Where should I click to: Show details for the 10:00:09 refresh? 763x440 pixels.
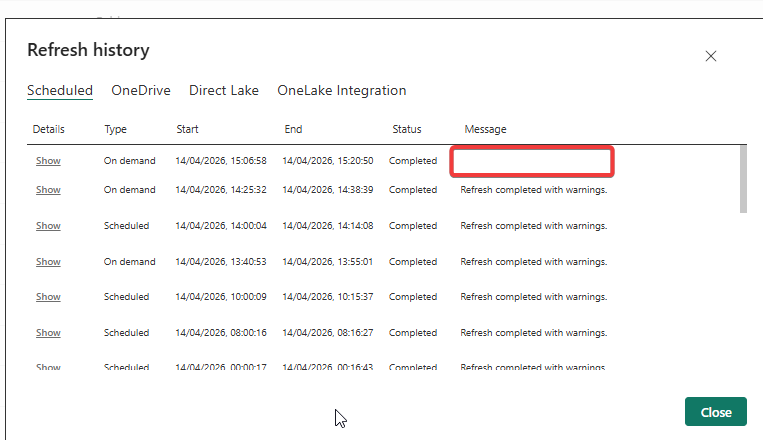pos(48,297)
